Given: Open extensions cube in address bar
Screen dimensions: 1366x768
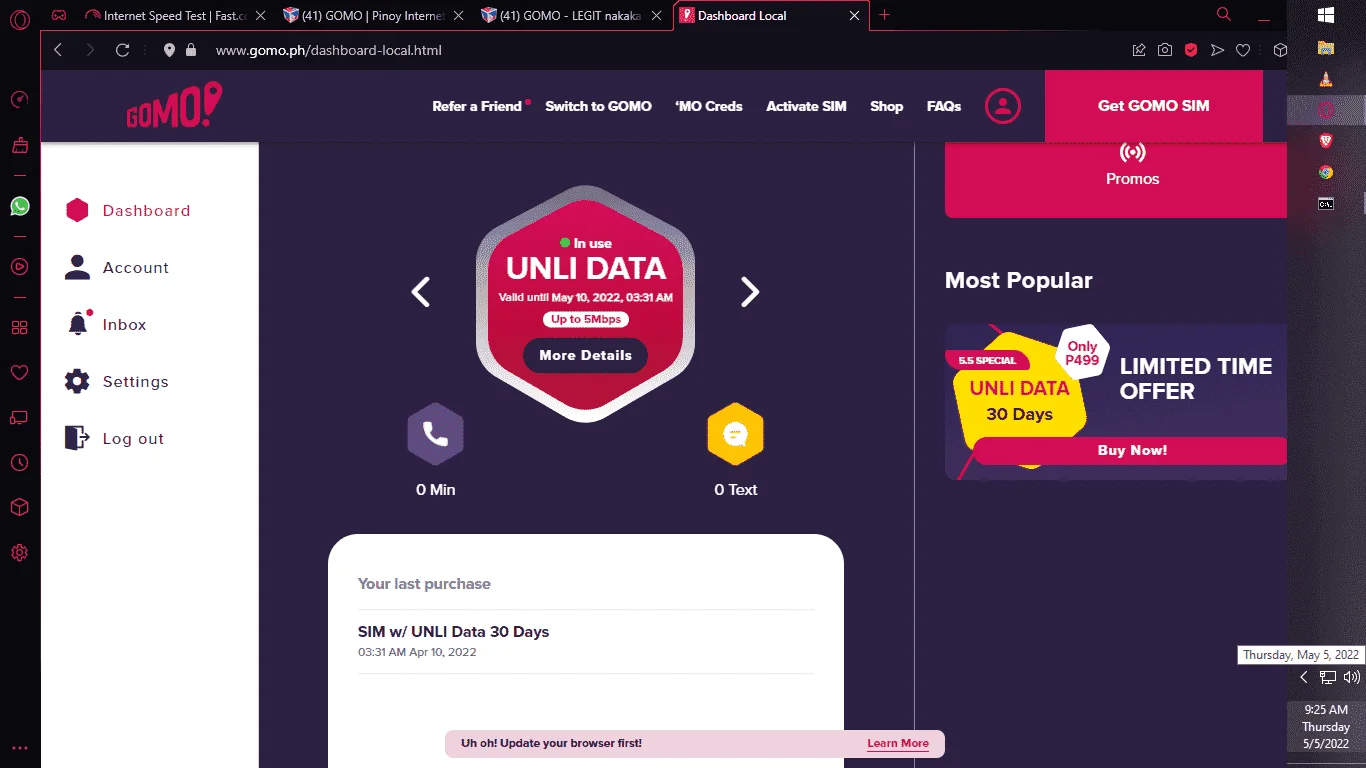Looking at the screenshot, I should (1279, 50).
